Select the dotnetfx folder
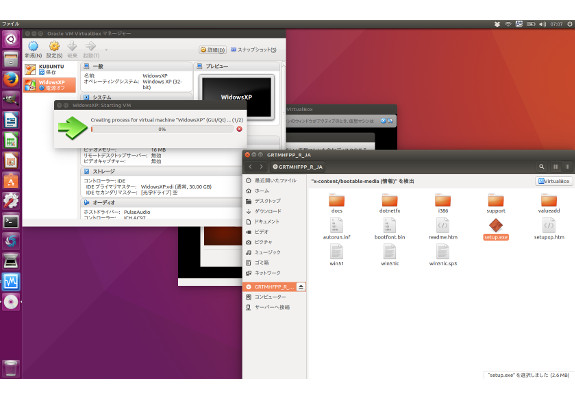This screenshot has height=400, width=575. tap(389, 203)
